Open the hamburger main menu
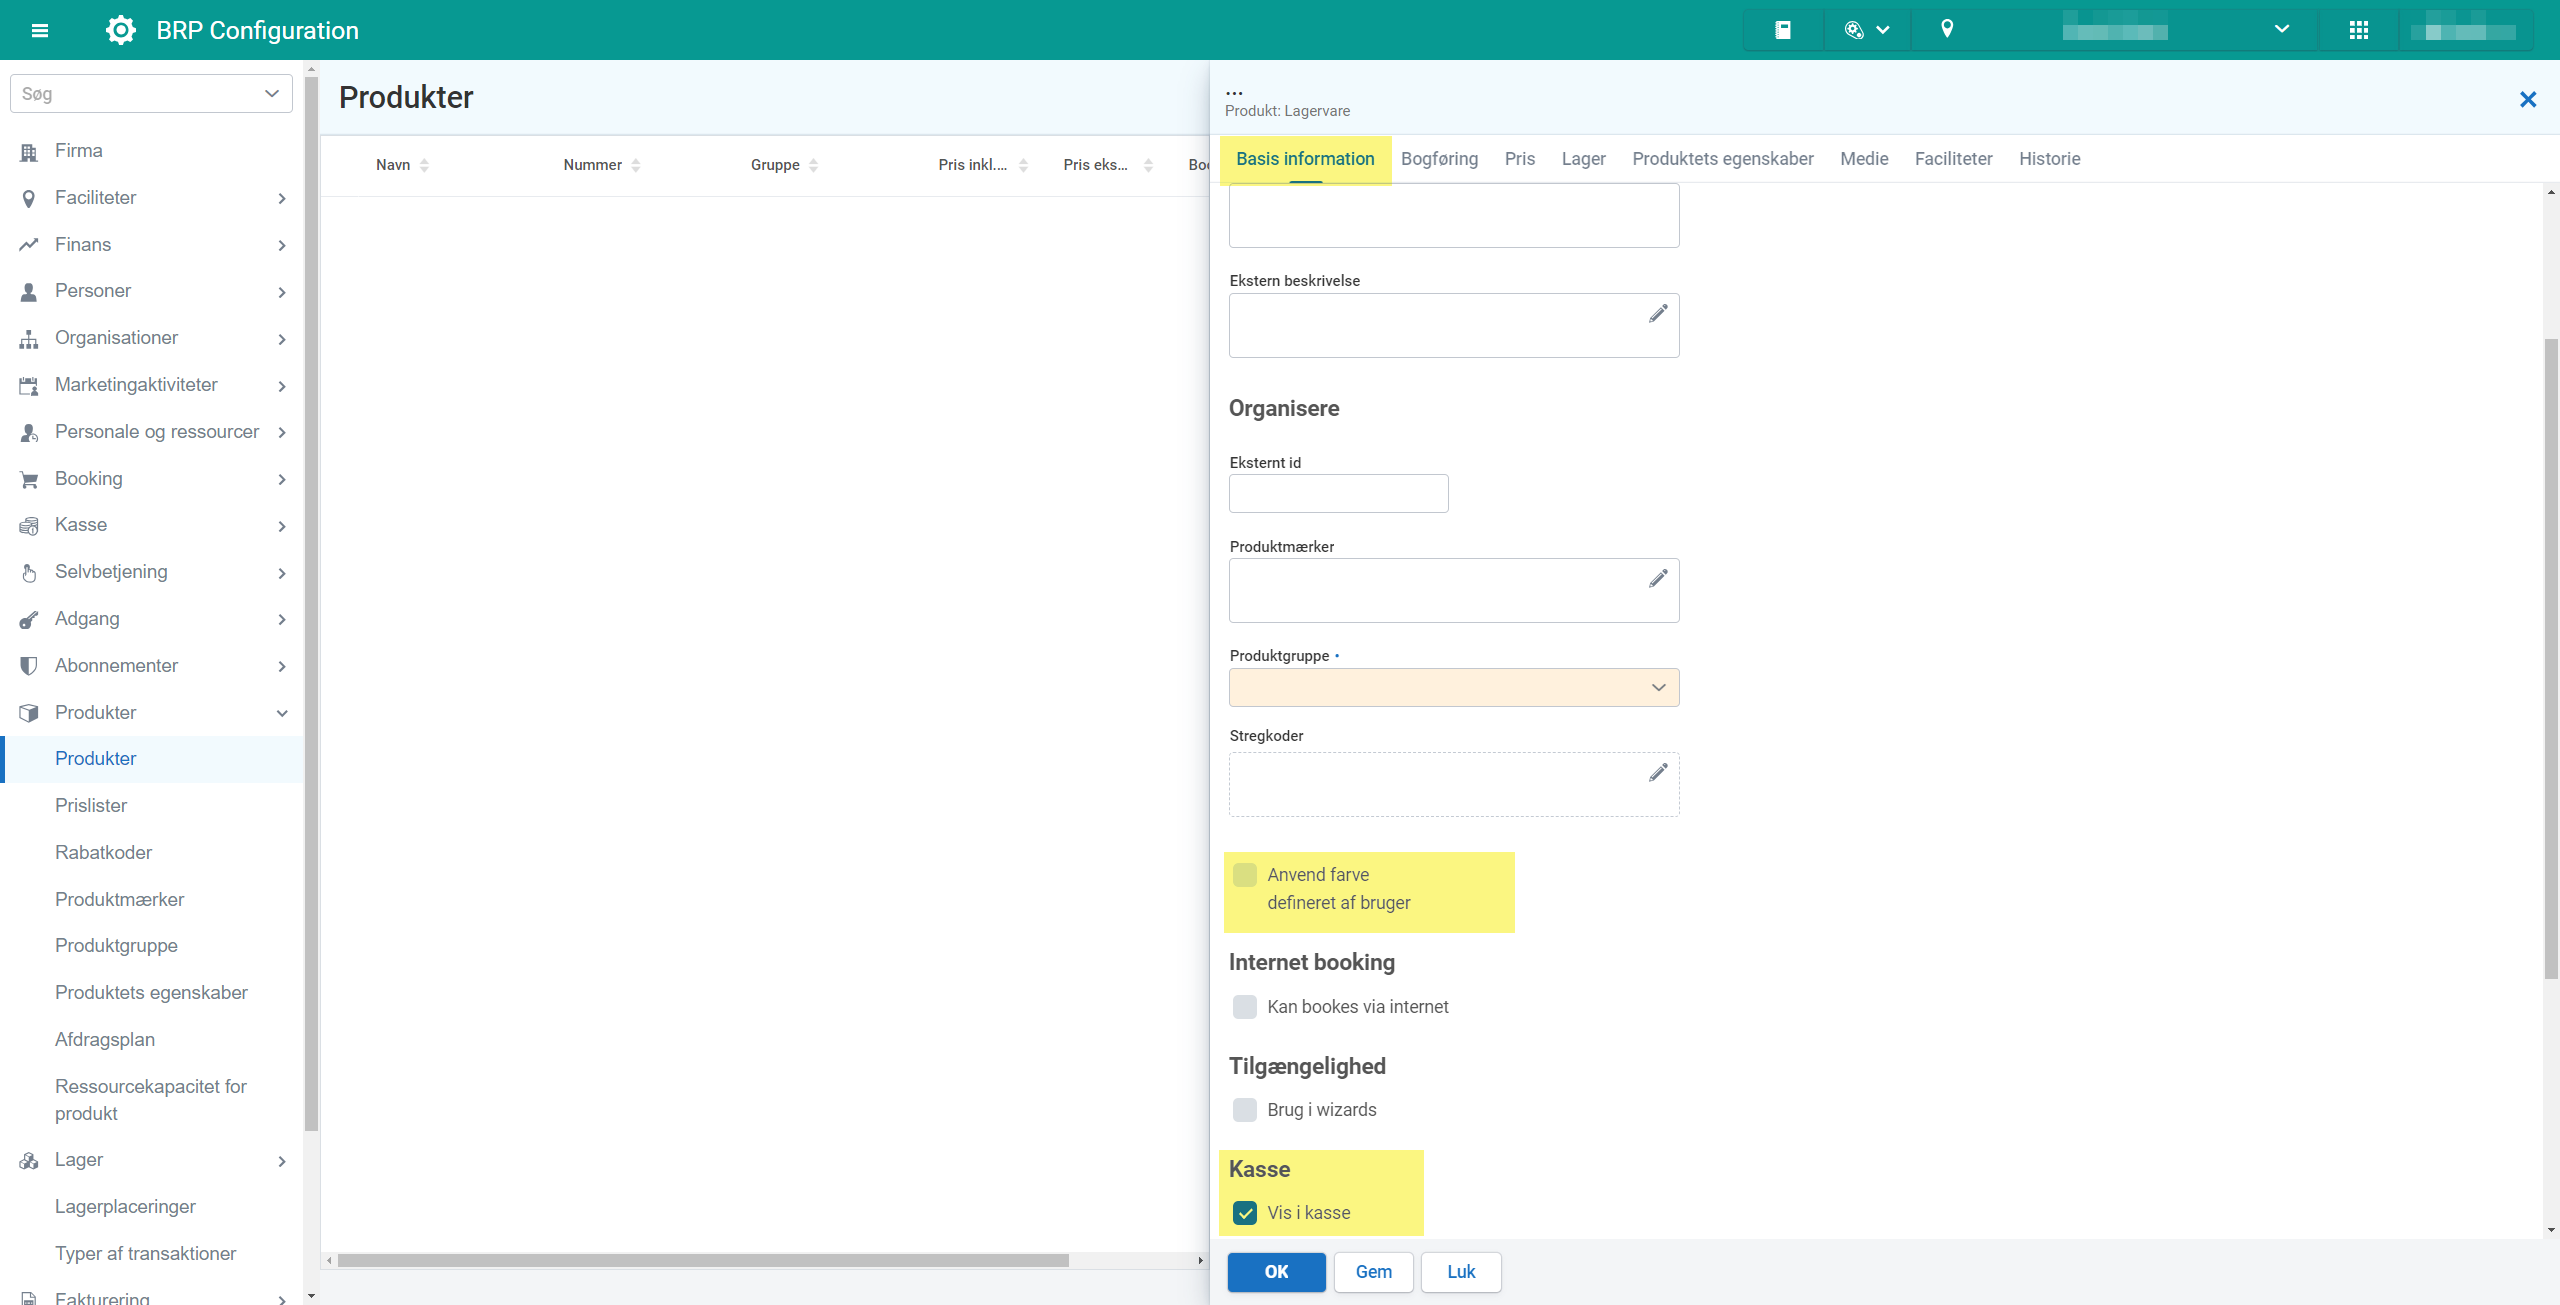This screenshot has height=1305, width=2560. pos(40,30)
